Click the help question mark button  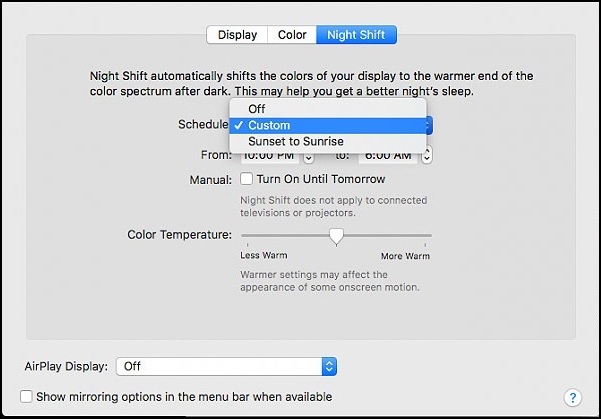[573, 398]
